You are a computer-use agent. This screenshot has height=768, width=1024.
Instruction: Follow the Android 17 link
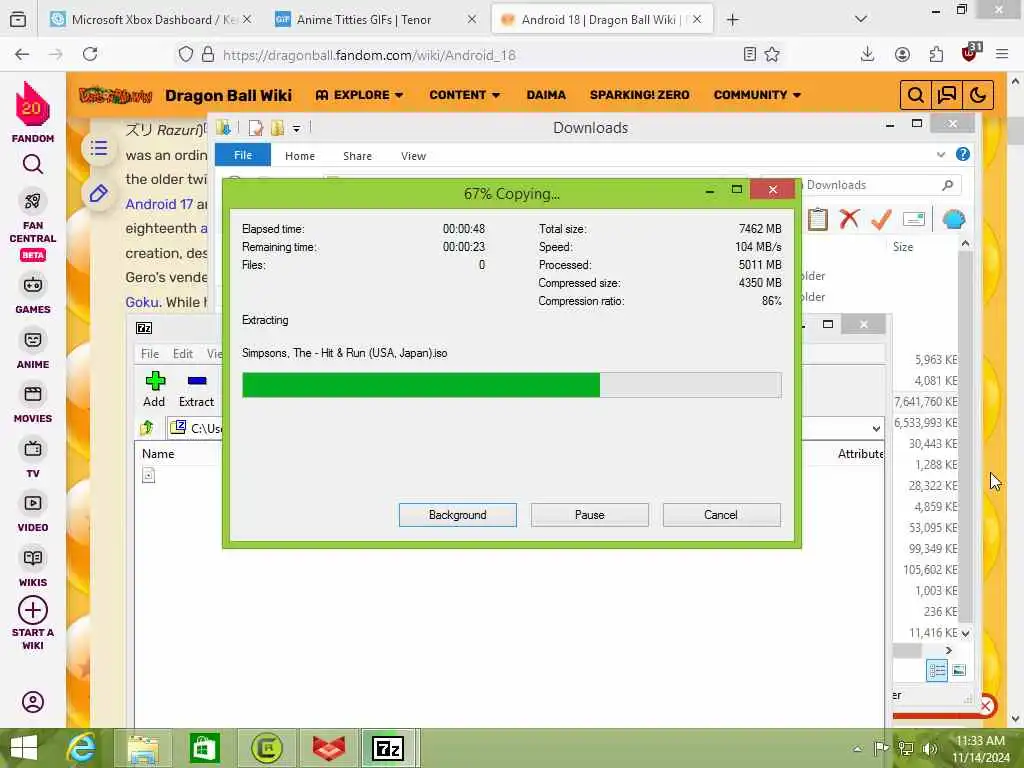point(159,204)
